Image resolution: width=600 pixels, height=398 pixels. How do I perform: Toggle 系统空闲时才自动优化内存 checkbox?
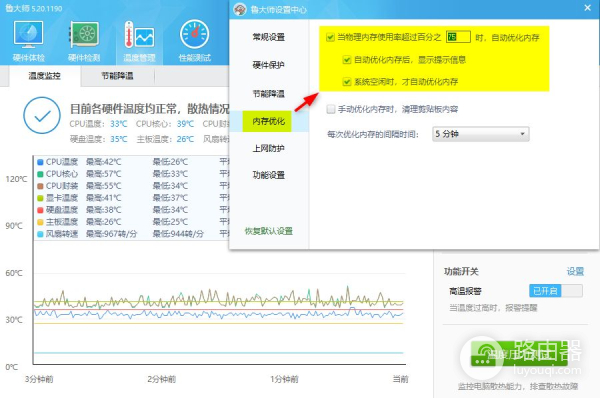click(x=347, y=82)
